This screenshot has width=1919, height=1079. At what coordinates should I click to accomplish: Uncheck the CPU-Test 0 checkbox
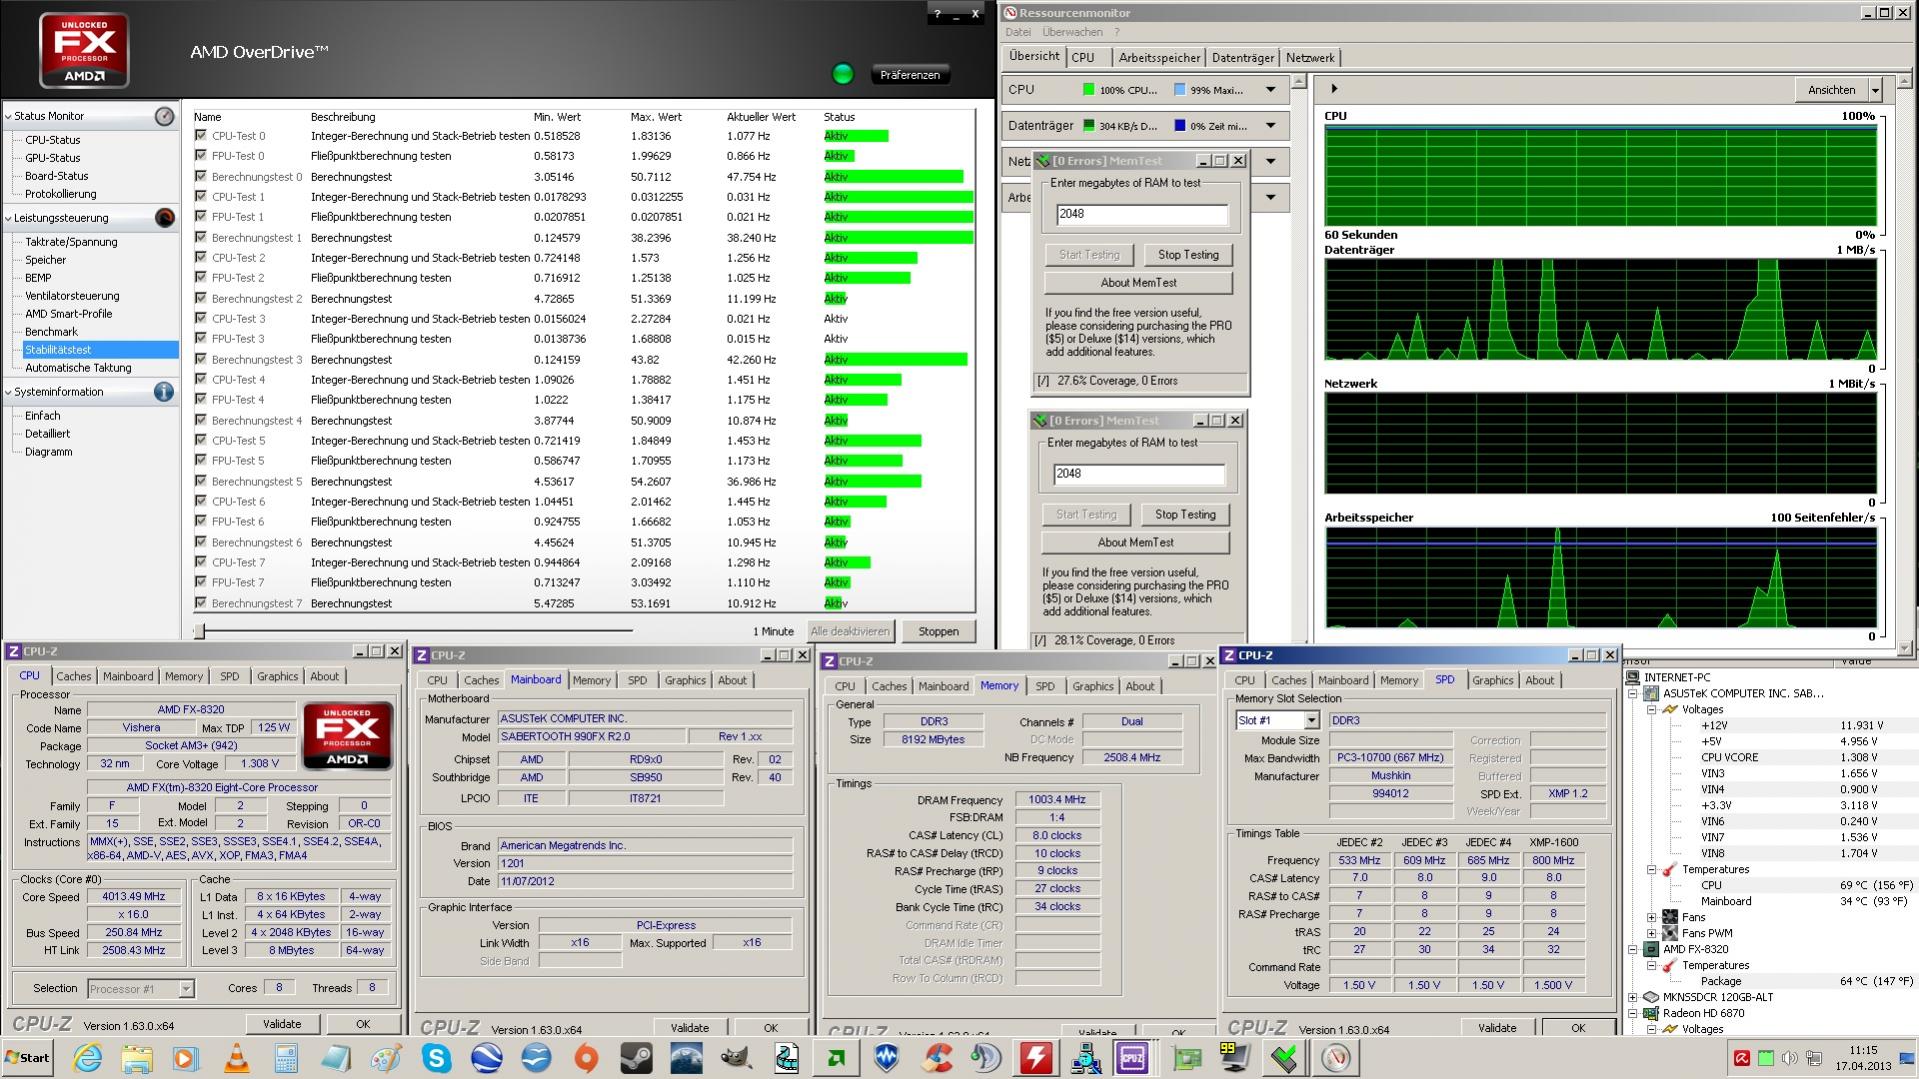(201, 136)
